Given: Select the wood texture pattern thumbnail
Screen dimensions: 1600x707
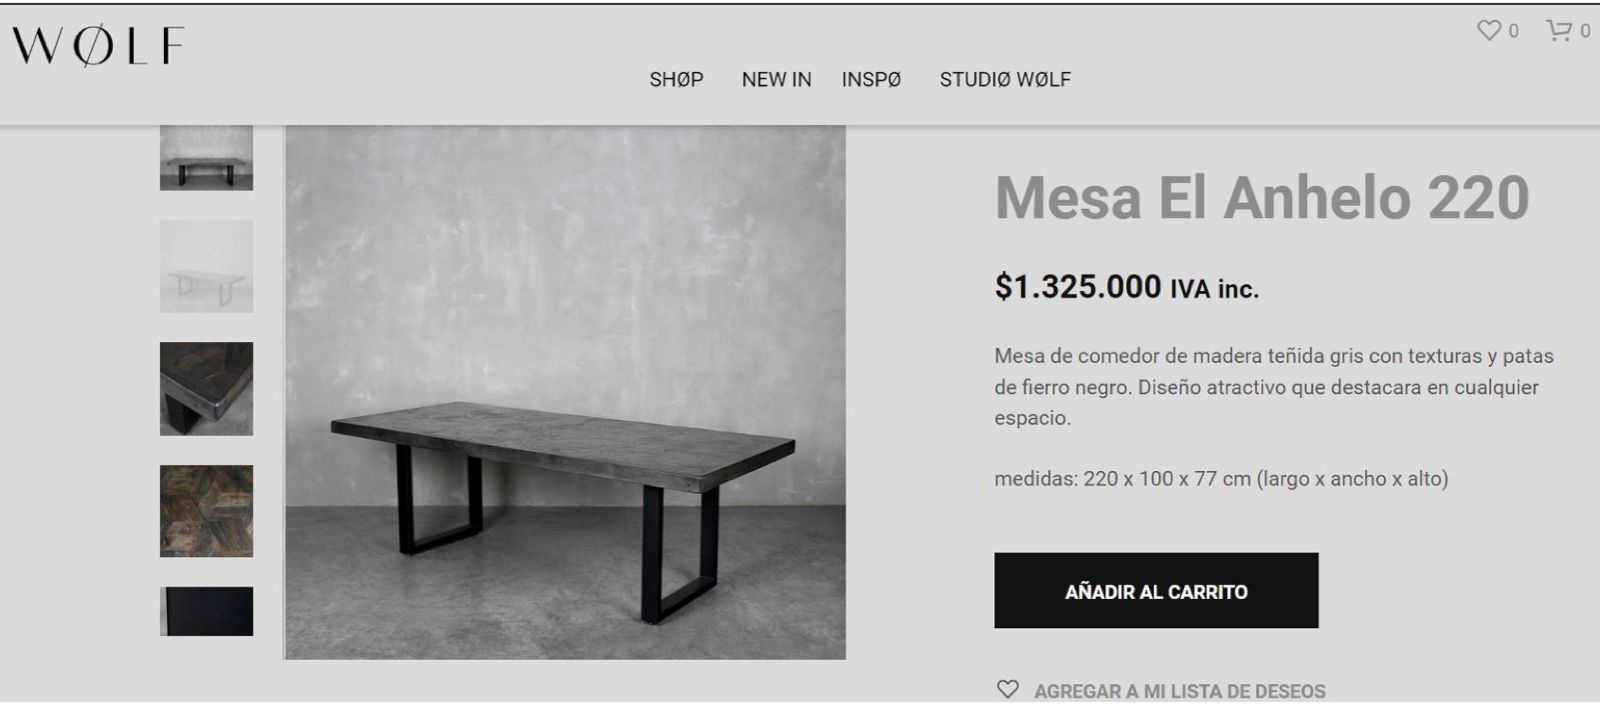Looking at the screenshot, I should [x=205, y=512].
